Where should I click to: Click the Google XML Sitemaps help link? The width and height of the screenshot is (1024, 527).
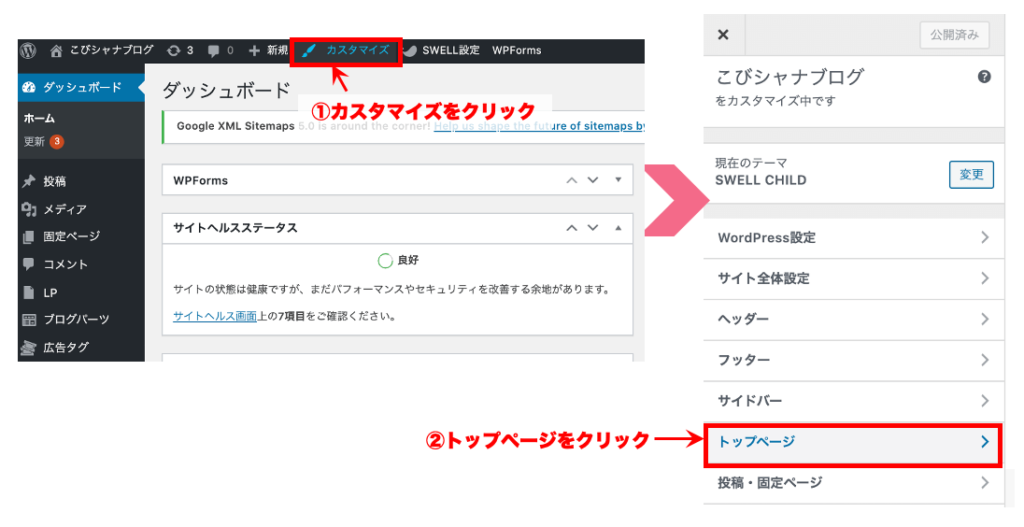(539, 126)
